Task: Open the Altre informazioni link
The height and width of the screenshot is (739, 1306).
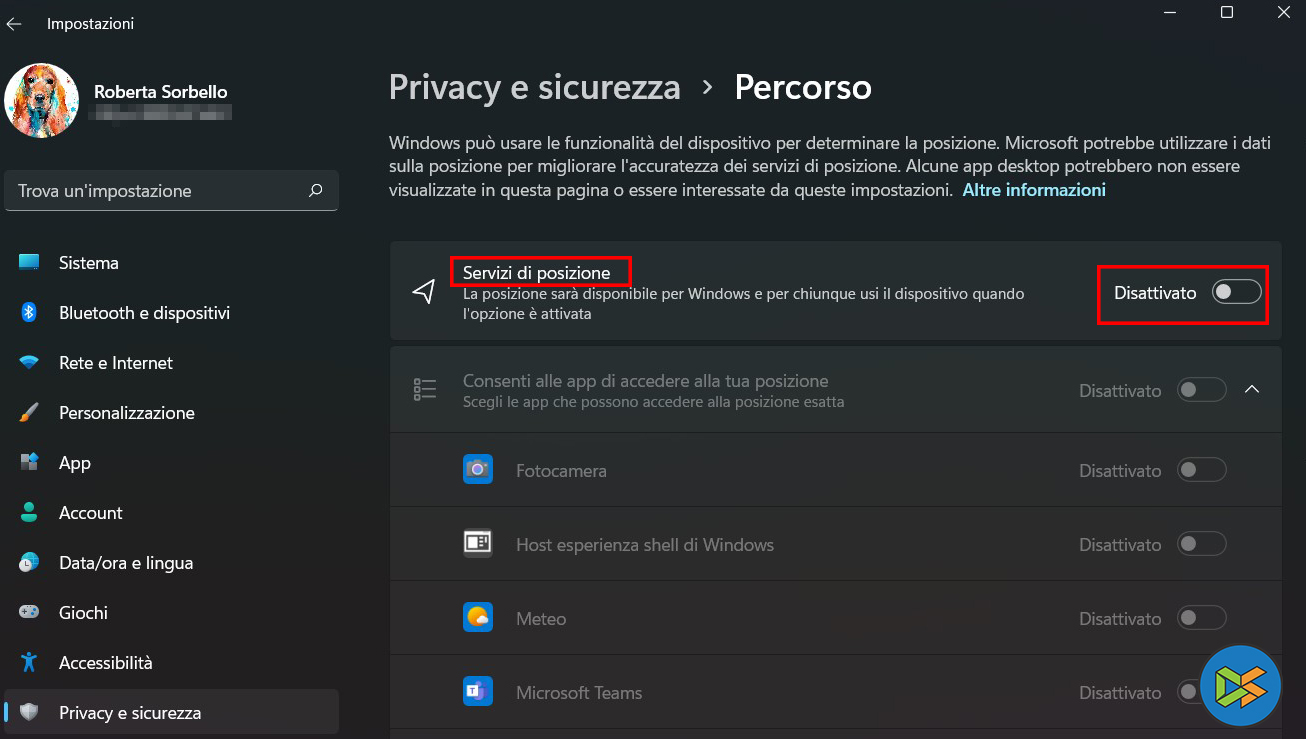Action: (1034, 190)
